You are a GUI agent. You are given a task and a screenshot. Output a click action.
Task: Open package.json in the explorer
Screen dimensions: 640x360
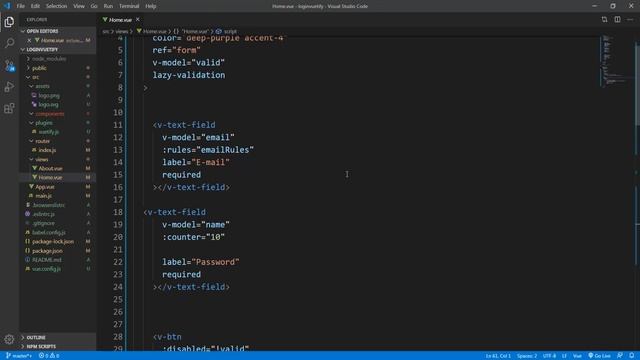57,251
